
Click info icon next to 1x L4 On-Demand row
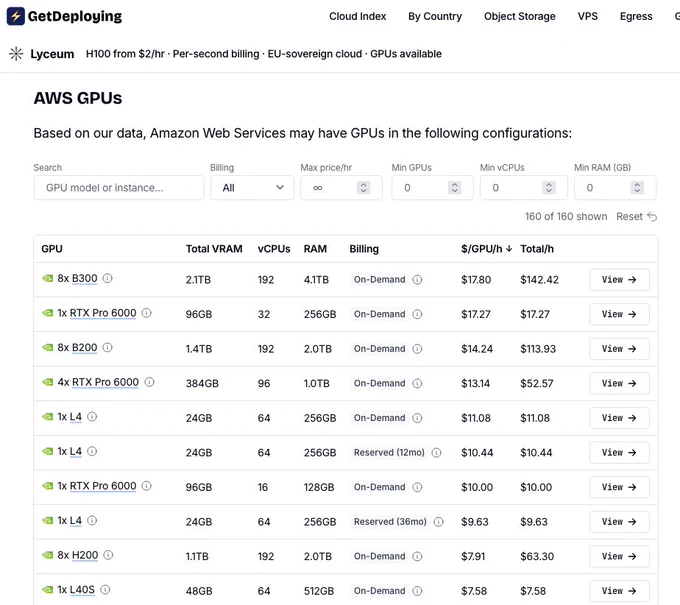click(x=92, y=417)
